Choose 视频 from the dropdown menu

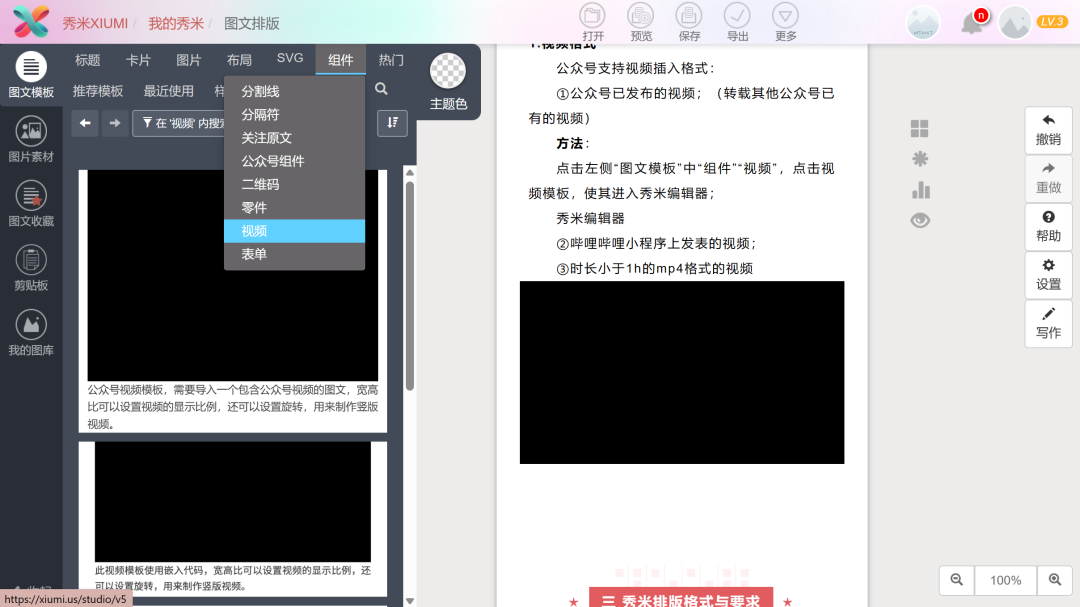point(294,231)
